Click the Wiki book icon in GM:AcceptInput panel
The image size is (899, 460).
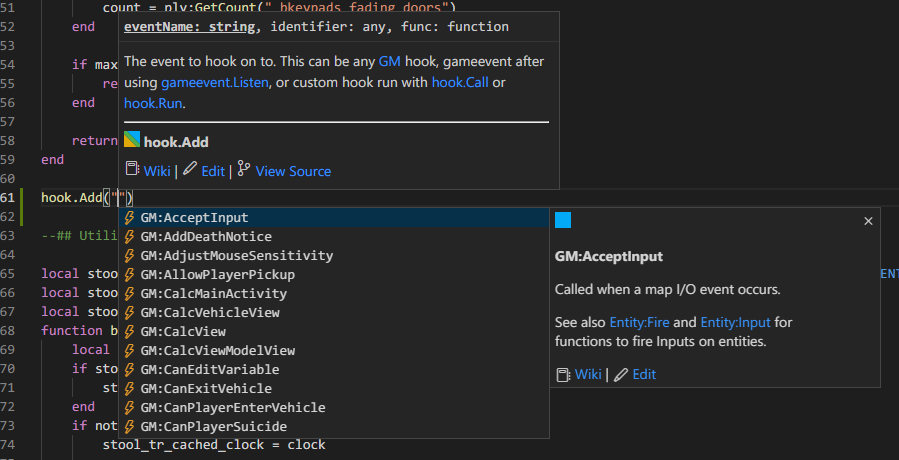563,374
